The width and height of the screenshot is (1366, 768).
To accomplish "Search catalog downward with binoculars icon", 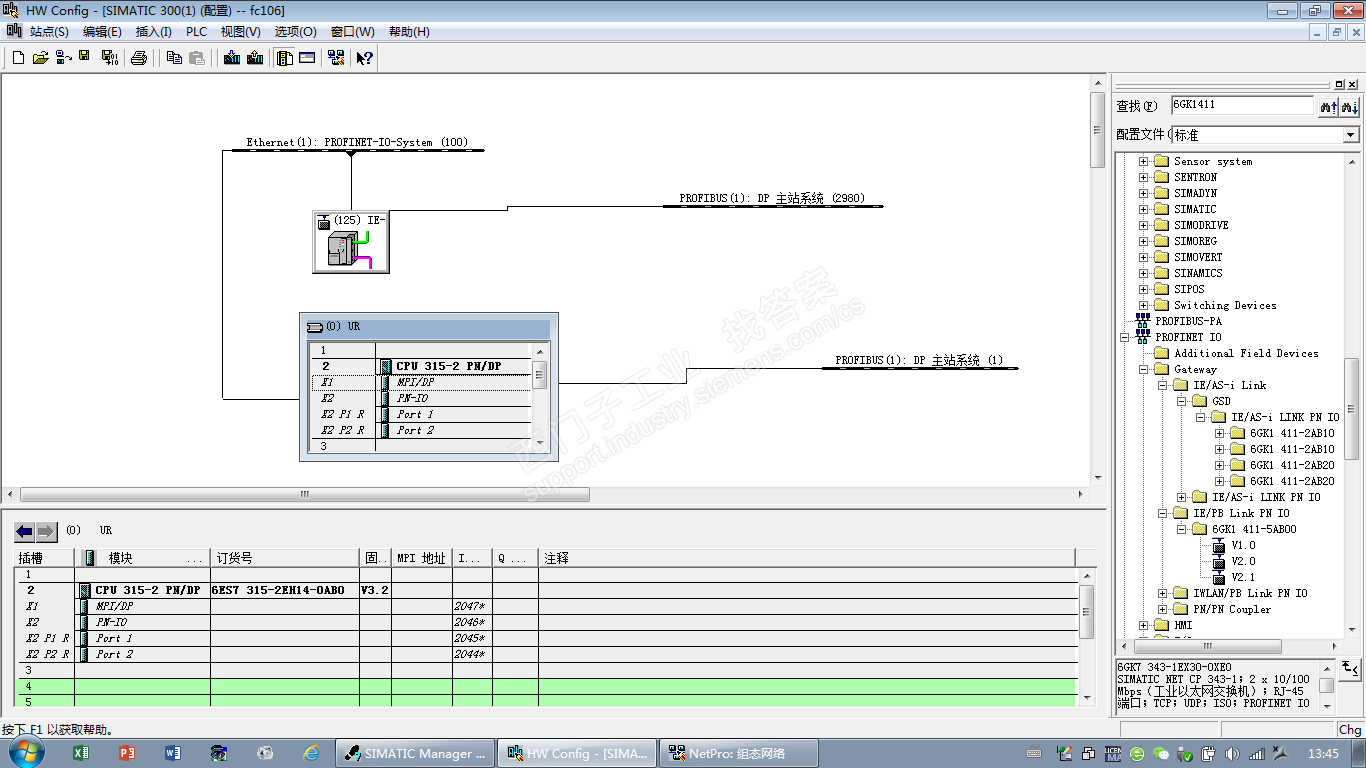I will [1349, 106].
